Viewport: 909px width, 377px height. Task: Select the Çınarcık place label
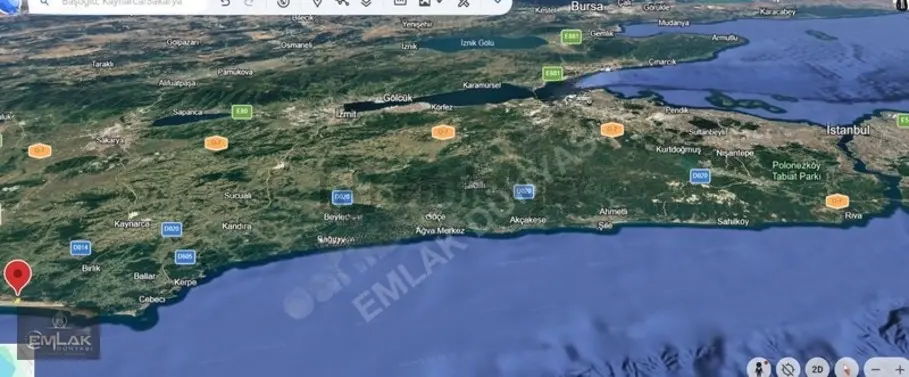click(x=662, y=61)
